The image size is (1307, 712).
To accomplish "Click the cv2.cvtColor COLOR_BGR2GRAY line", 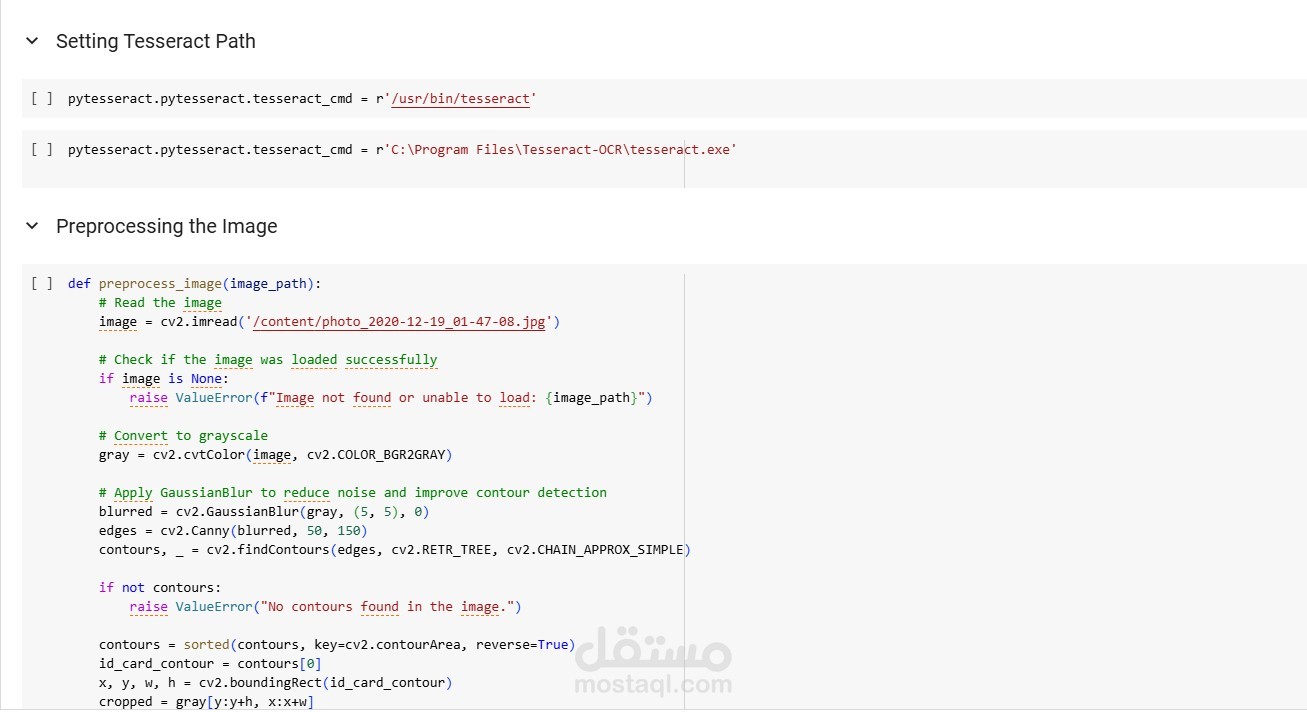I will coord(276,454).
